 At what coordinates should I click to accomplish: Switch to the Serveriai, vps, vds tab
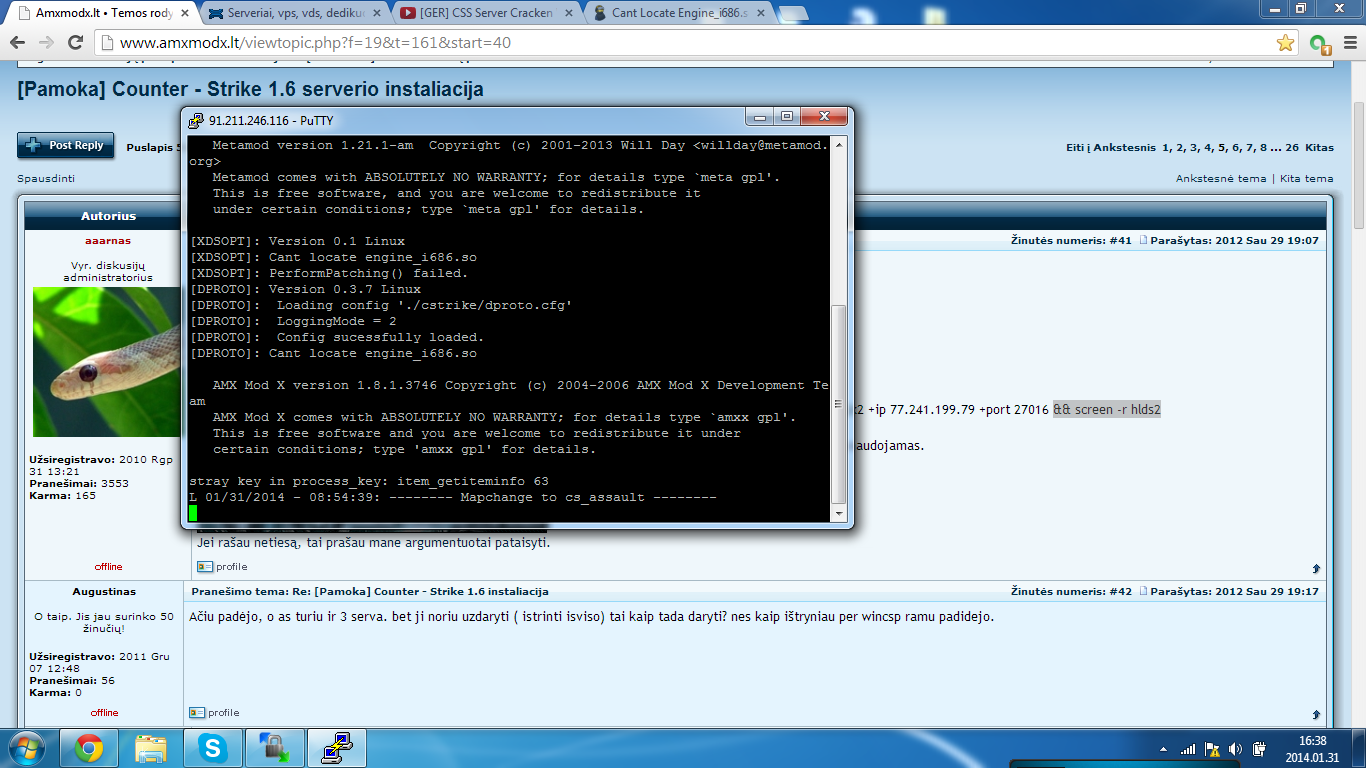293,13
